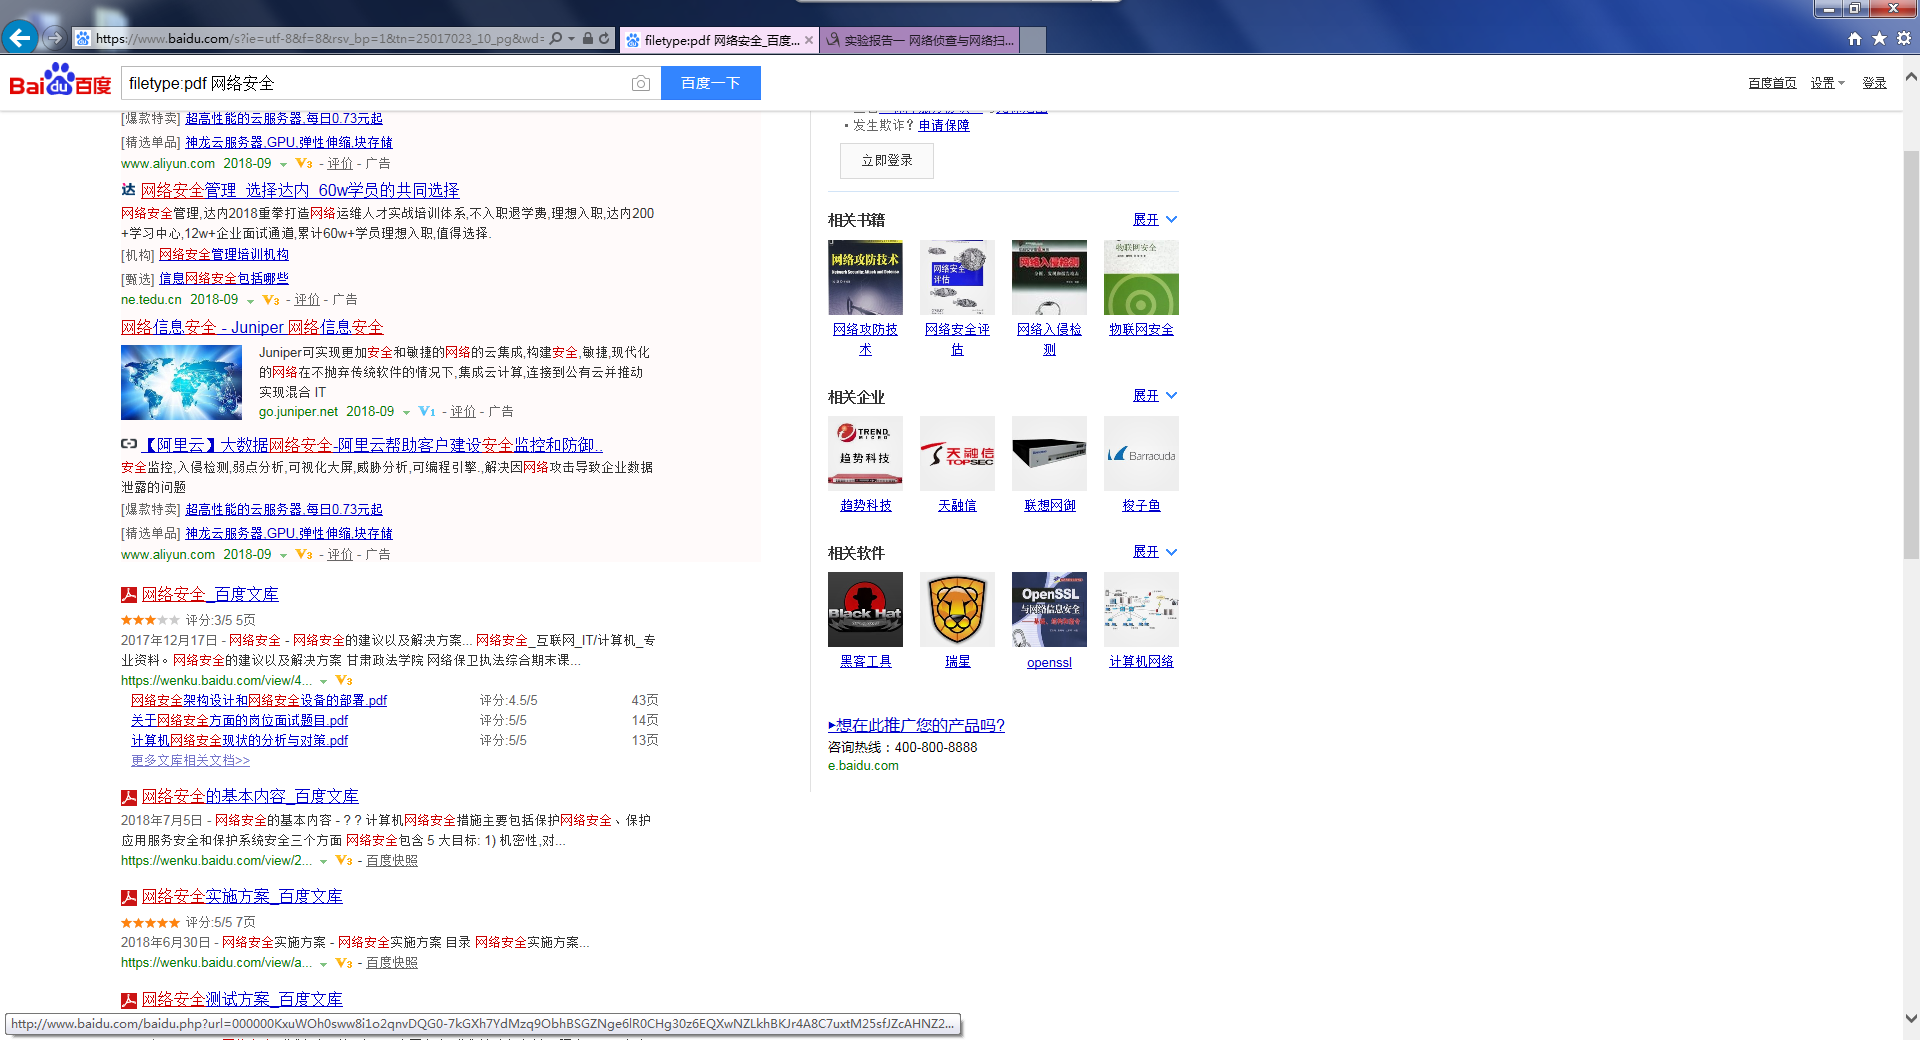Click the V1 credibility badge next to go.juniper.net
Screen dimensions: 1920x1040
(x=427, y=412)
